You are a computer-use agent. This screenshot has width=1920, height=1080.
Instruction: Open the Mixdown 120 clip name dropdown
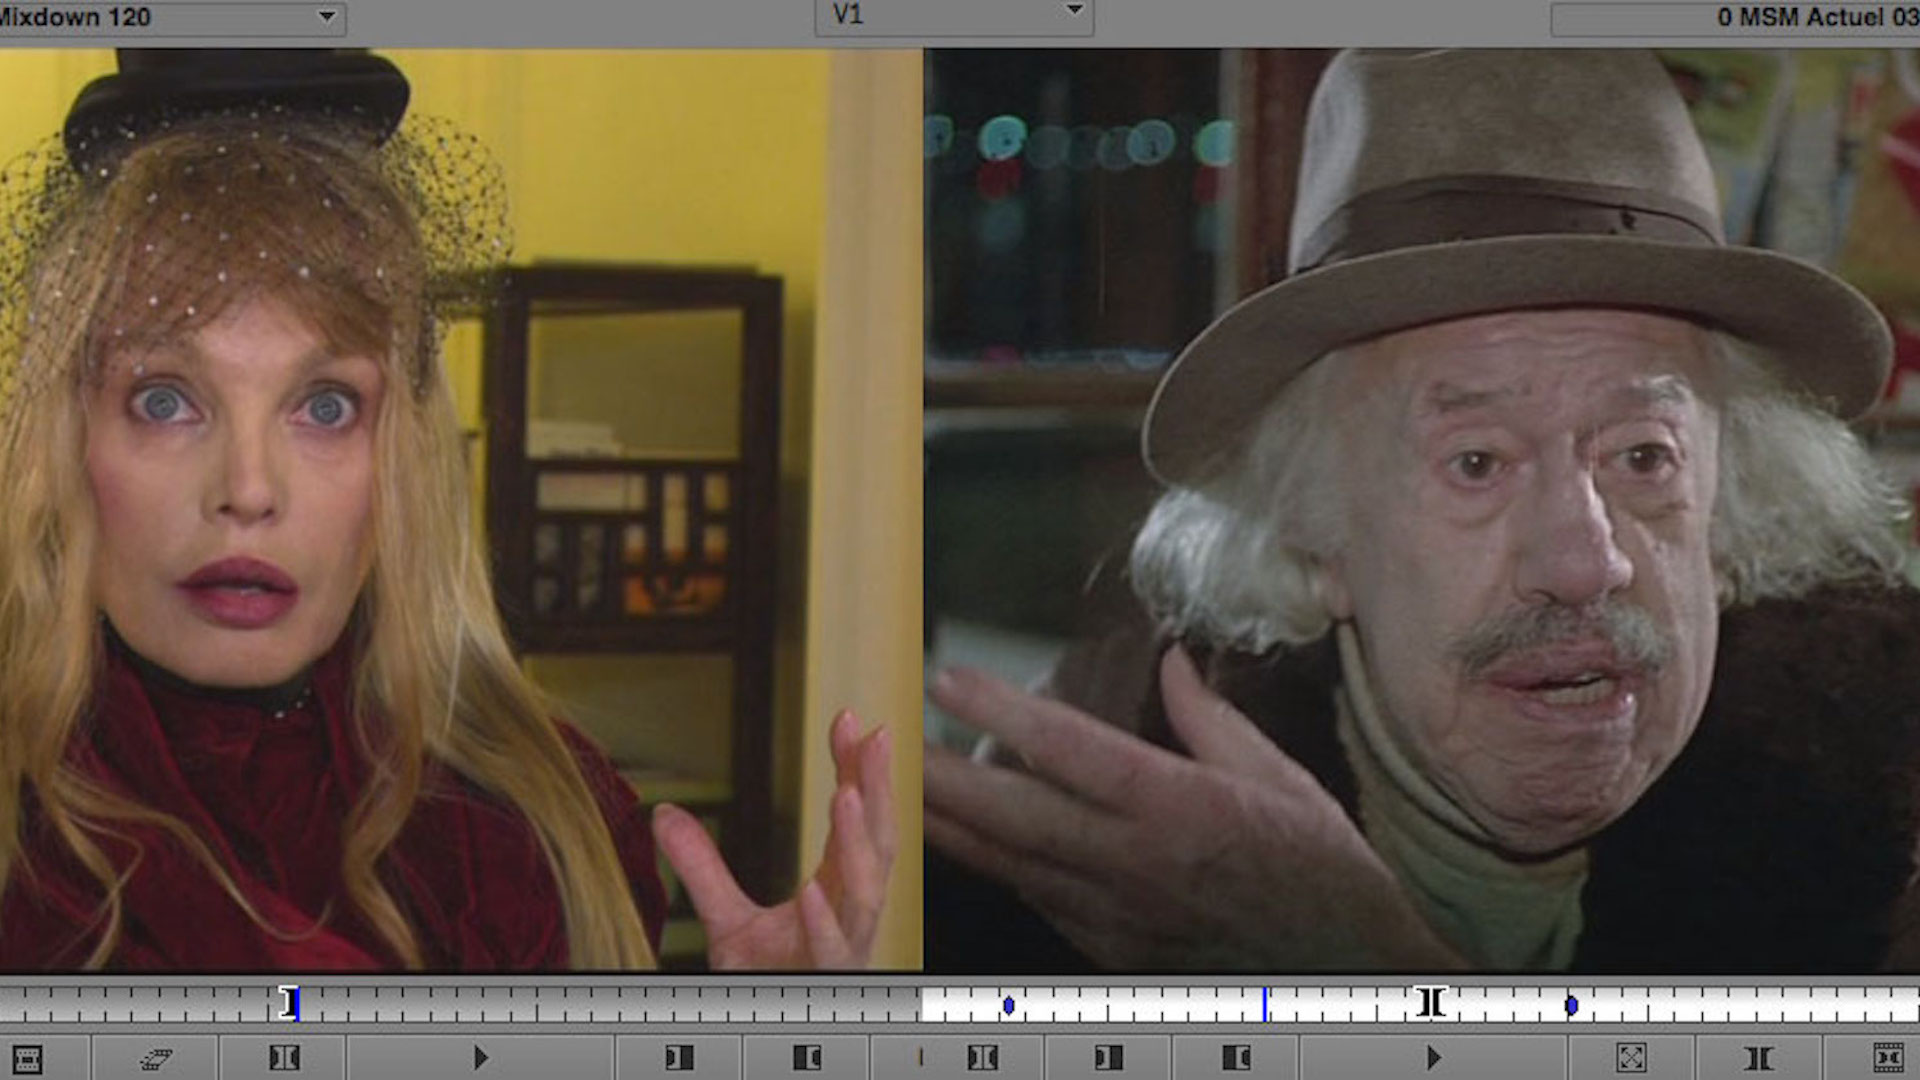point(326,17)
